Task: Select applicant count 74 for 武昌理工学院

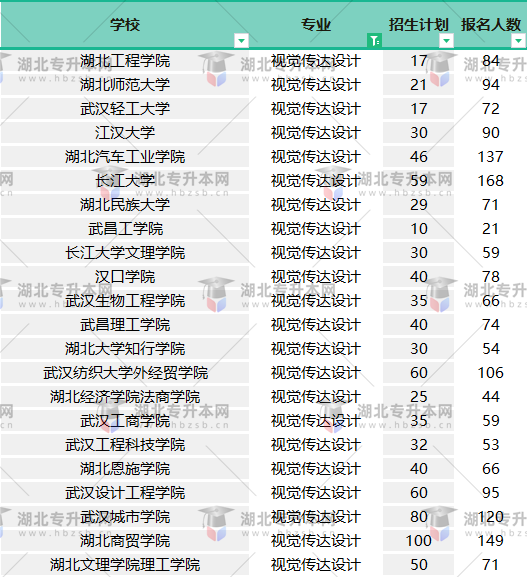Action: click(491, 325)
